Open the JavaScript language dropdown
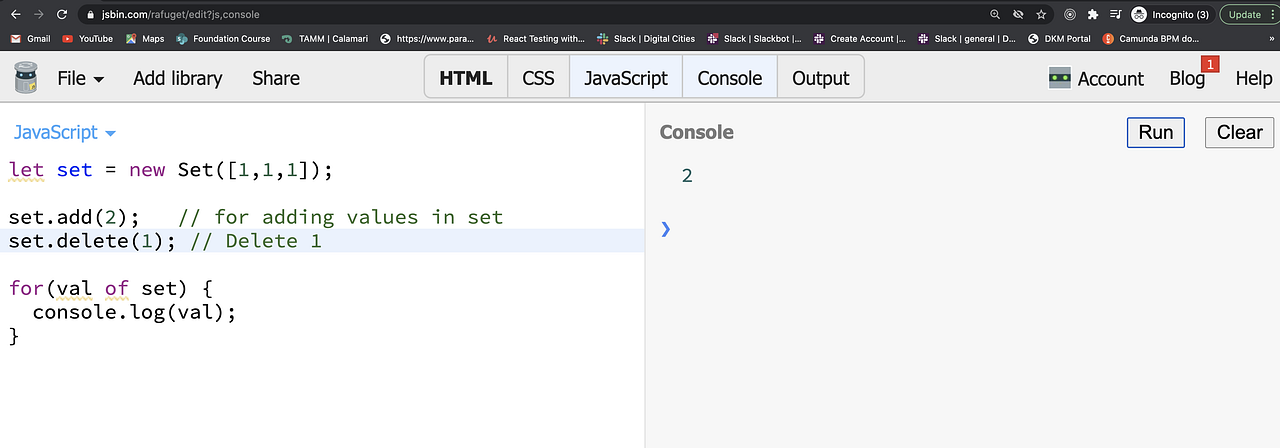The height and width of the screenshot is (448, 1280). pyautogui.click(x=65, y=132)
